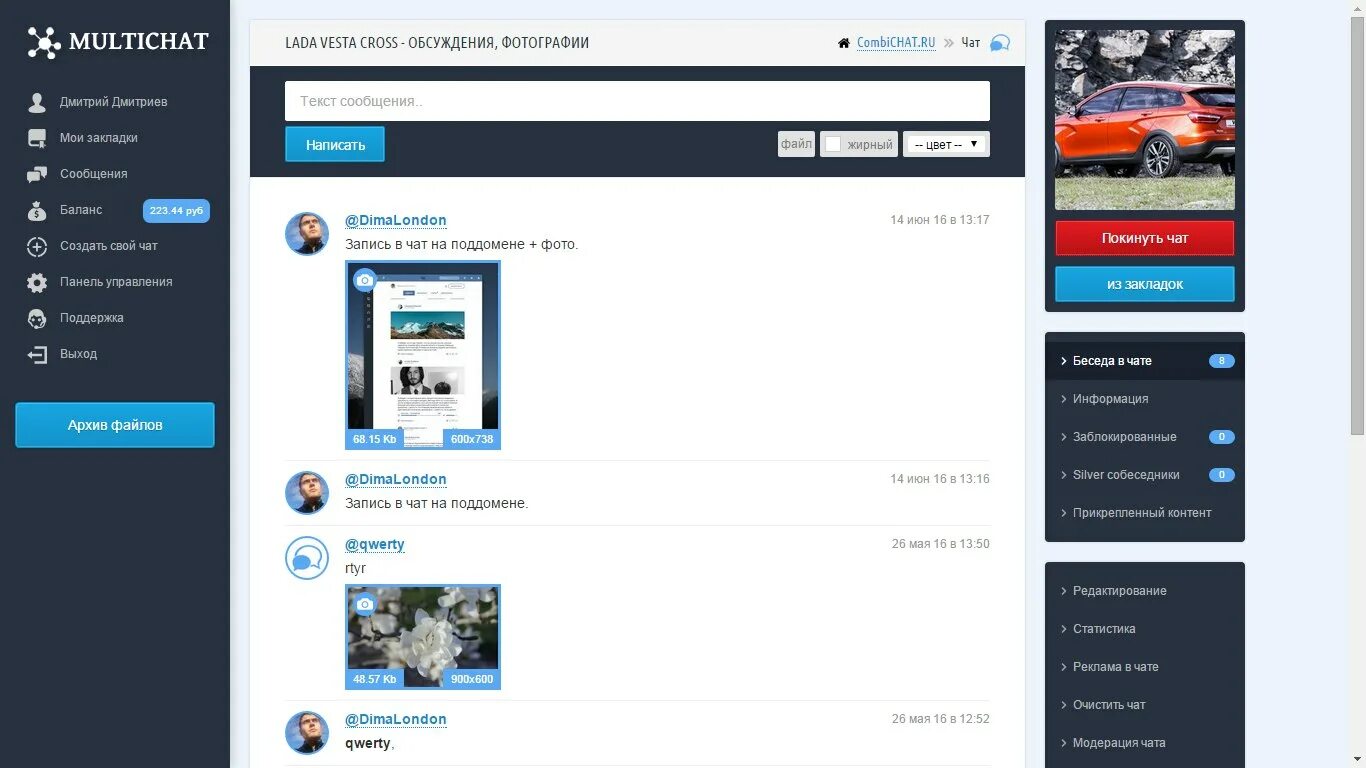Open the 600x738 screenshot thumbnail
The height and width of the screenshot is (768, 1366).
pyautogui.click(x=423, y=355)
